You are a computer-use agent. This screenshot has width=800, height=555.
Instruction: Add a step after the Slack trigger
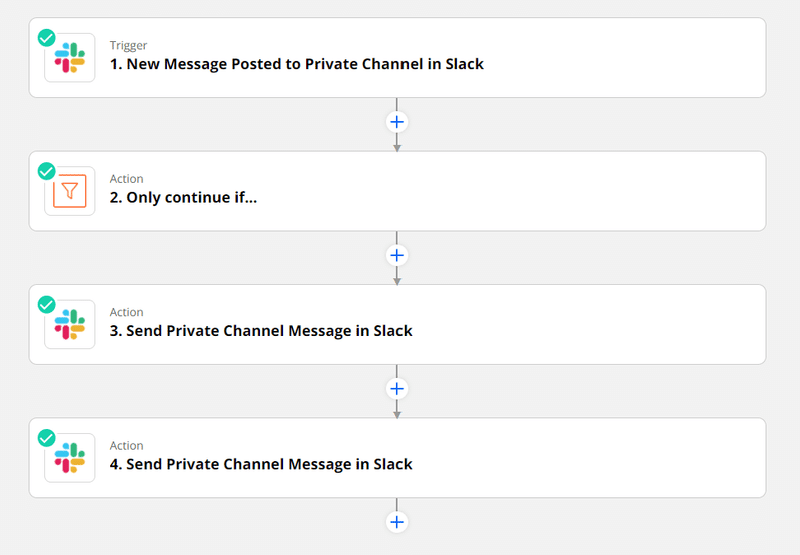[x=397, y=122]
